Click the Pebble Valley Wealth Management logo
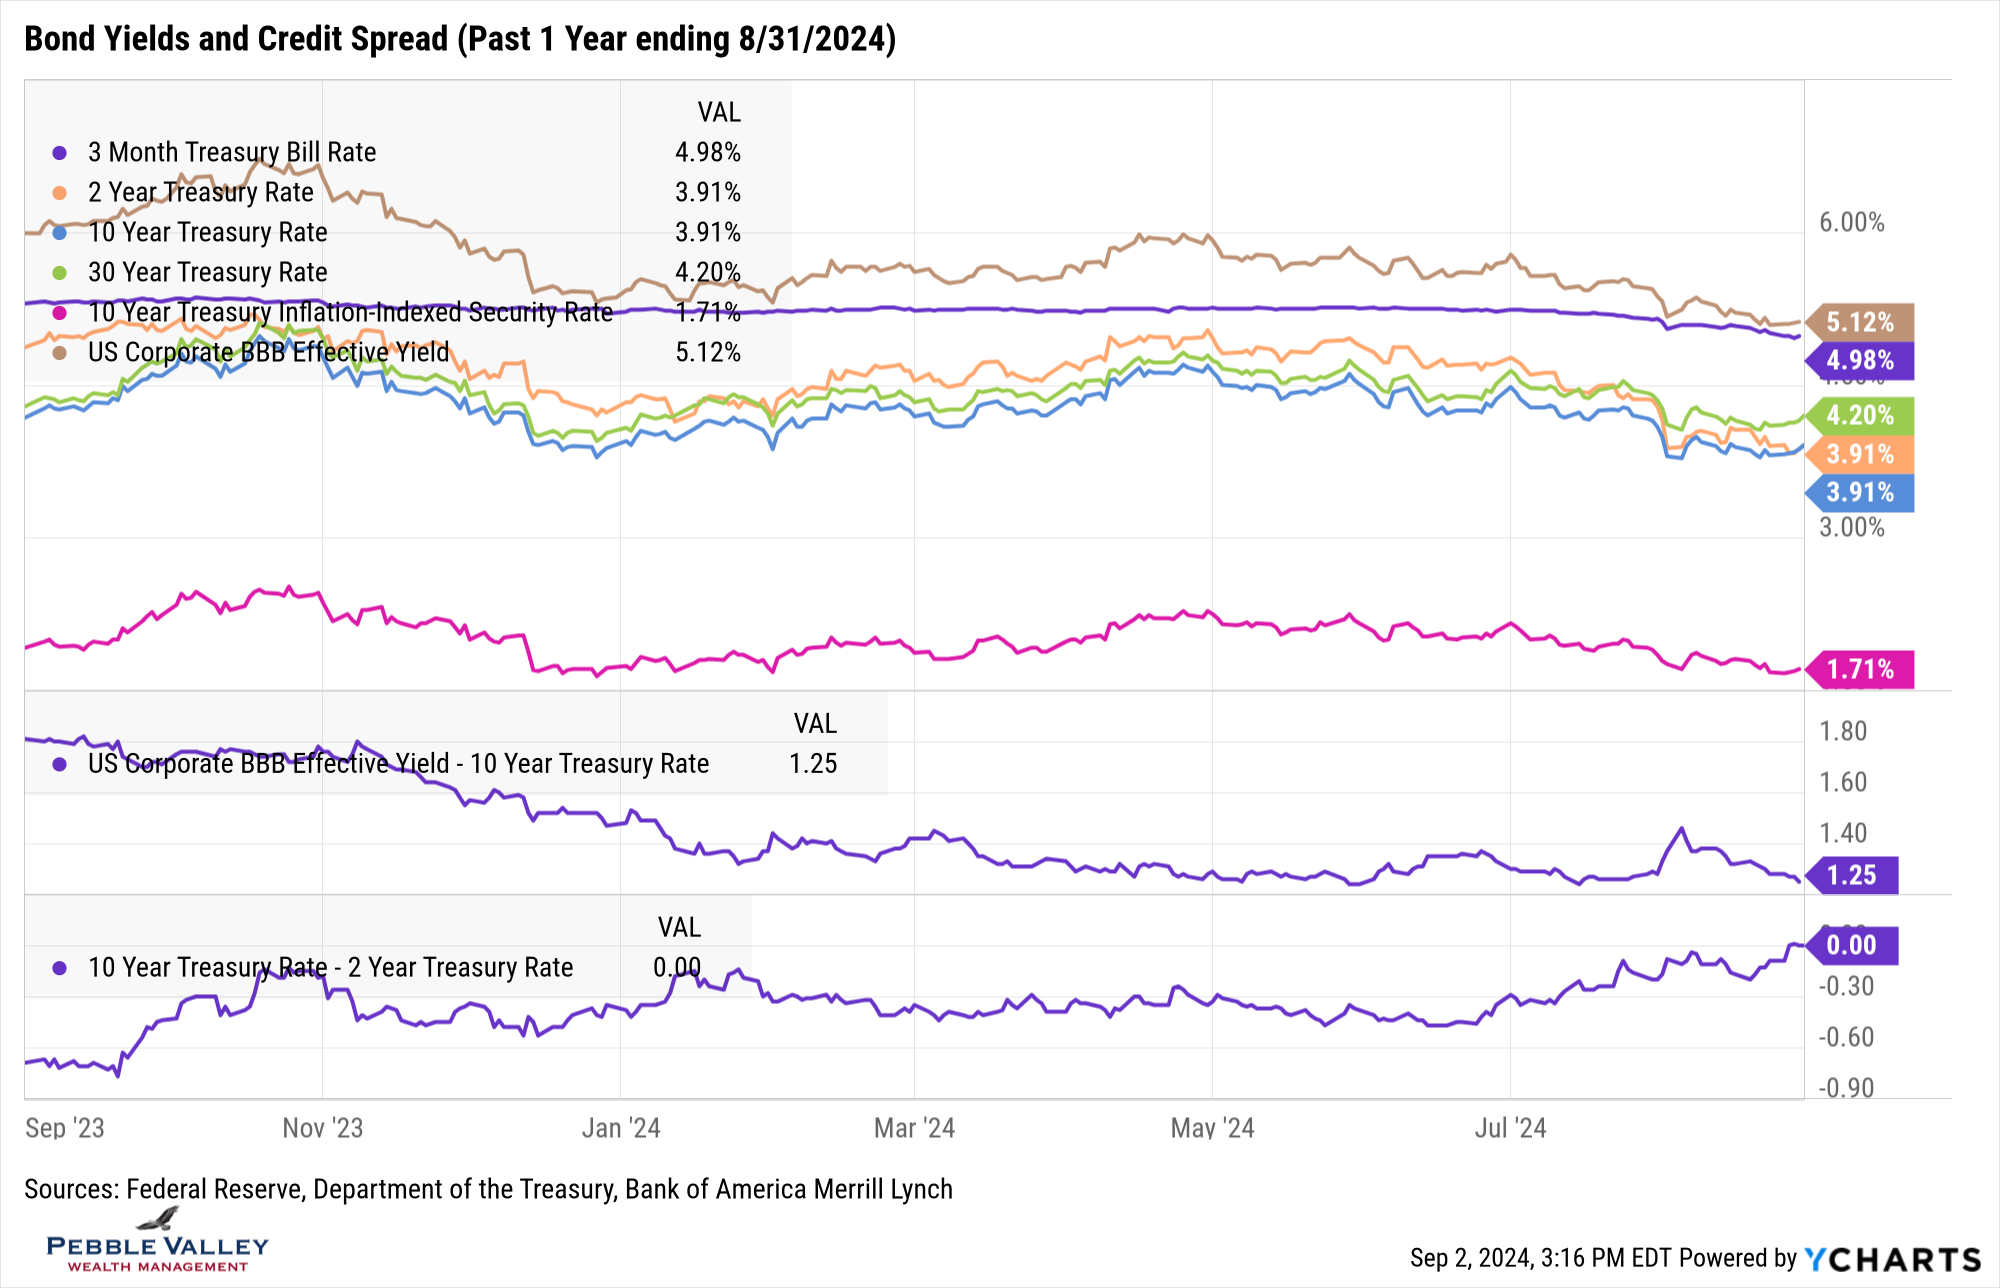This screenshot has width=2000, height=1288. click(x=158, y=1242)
